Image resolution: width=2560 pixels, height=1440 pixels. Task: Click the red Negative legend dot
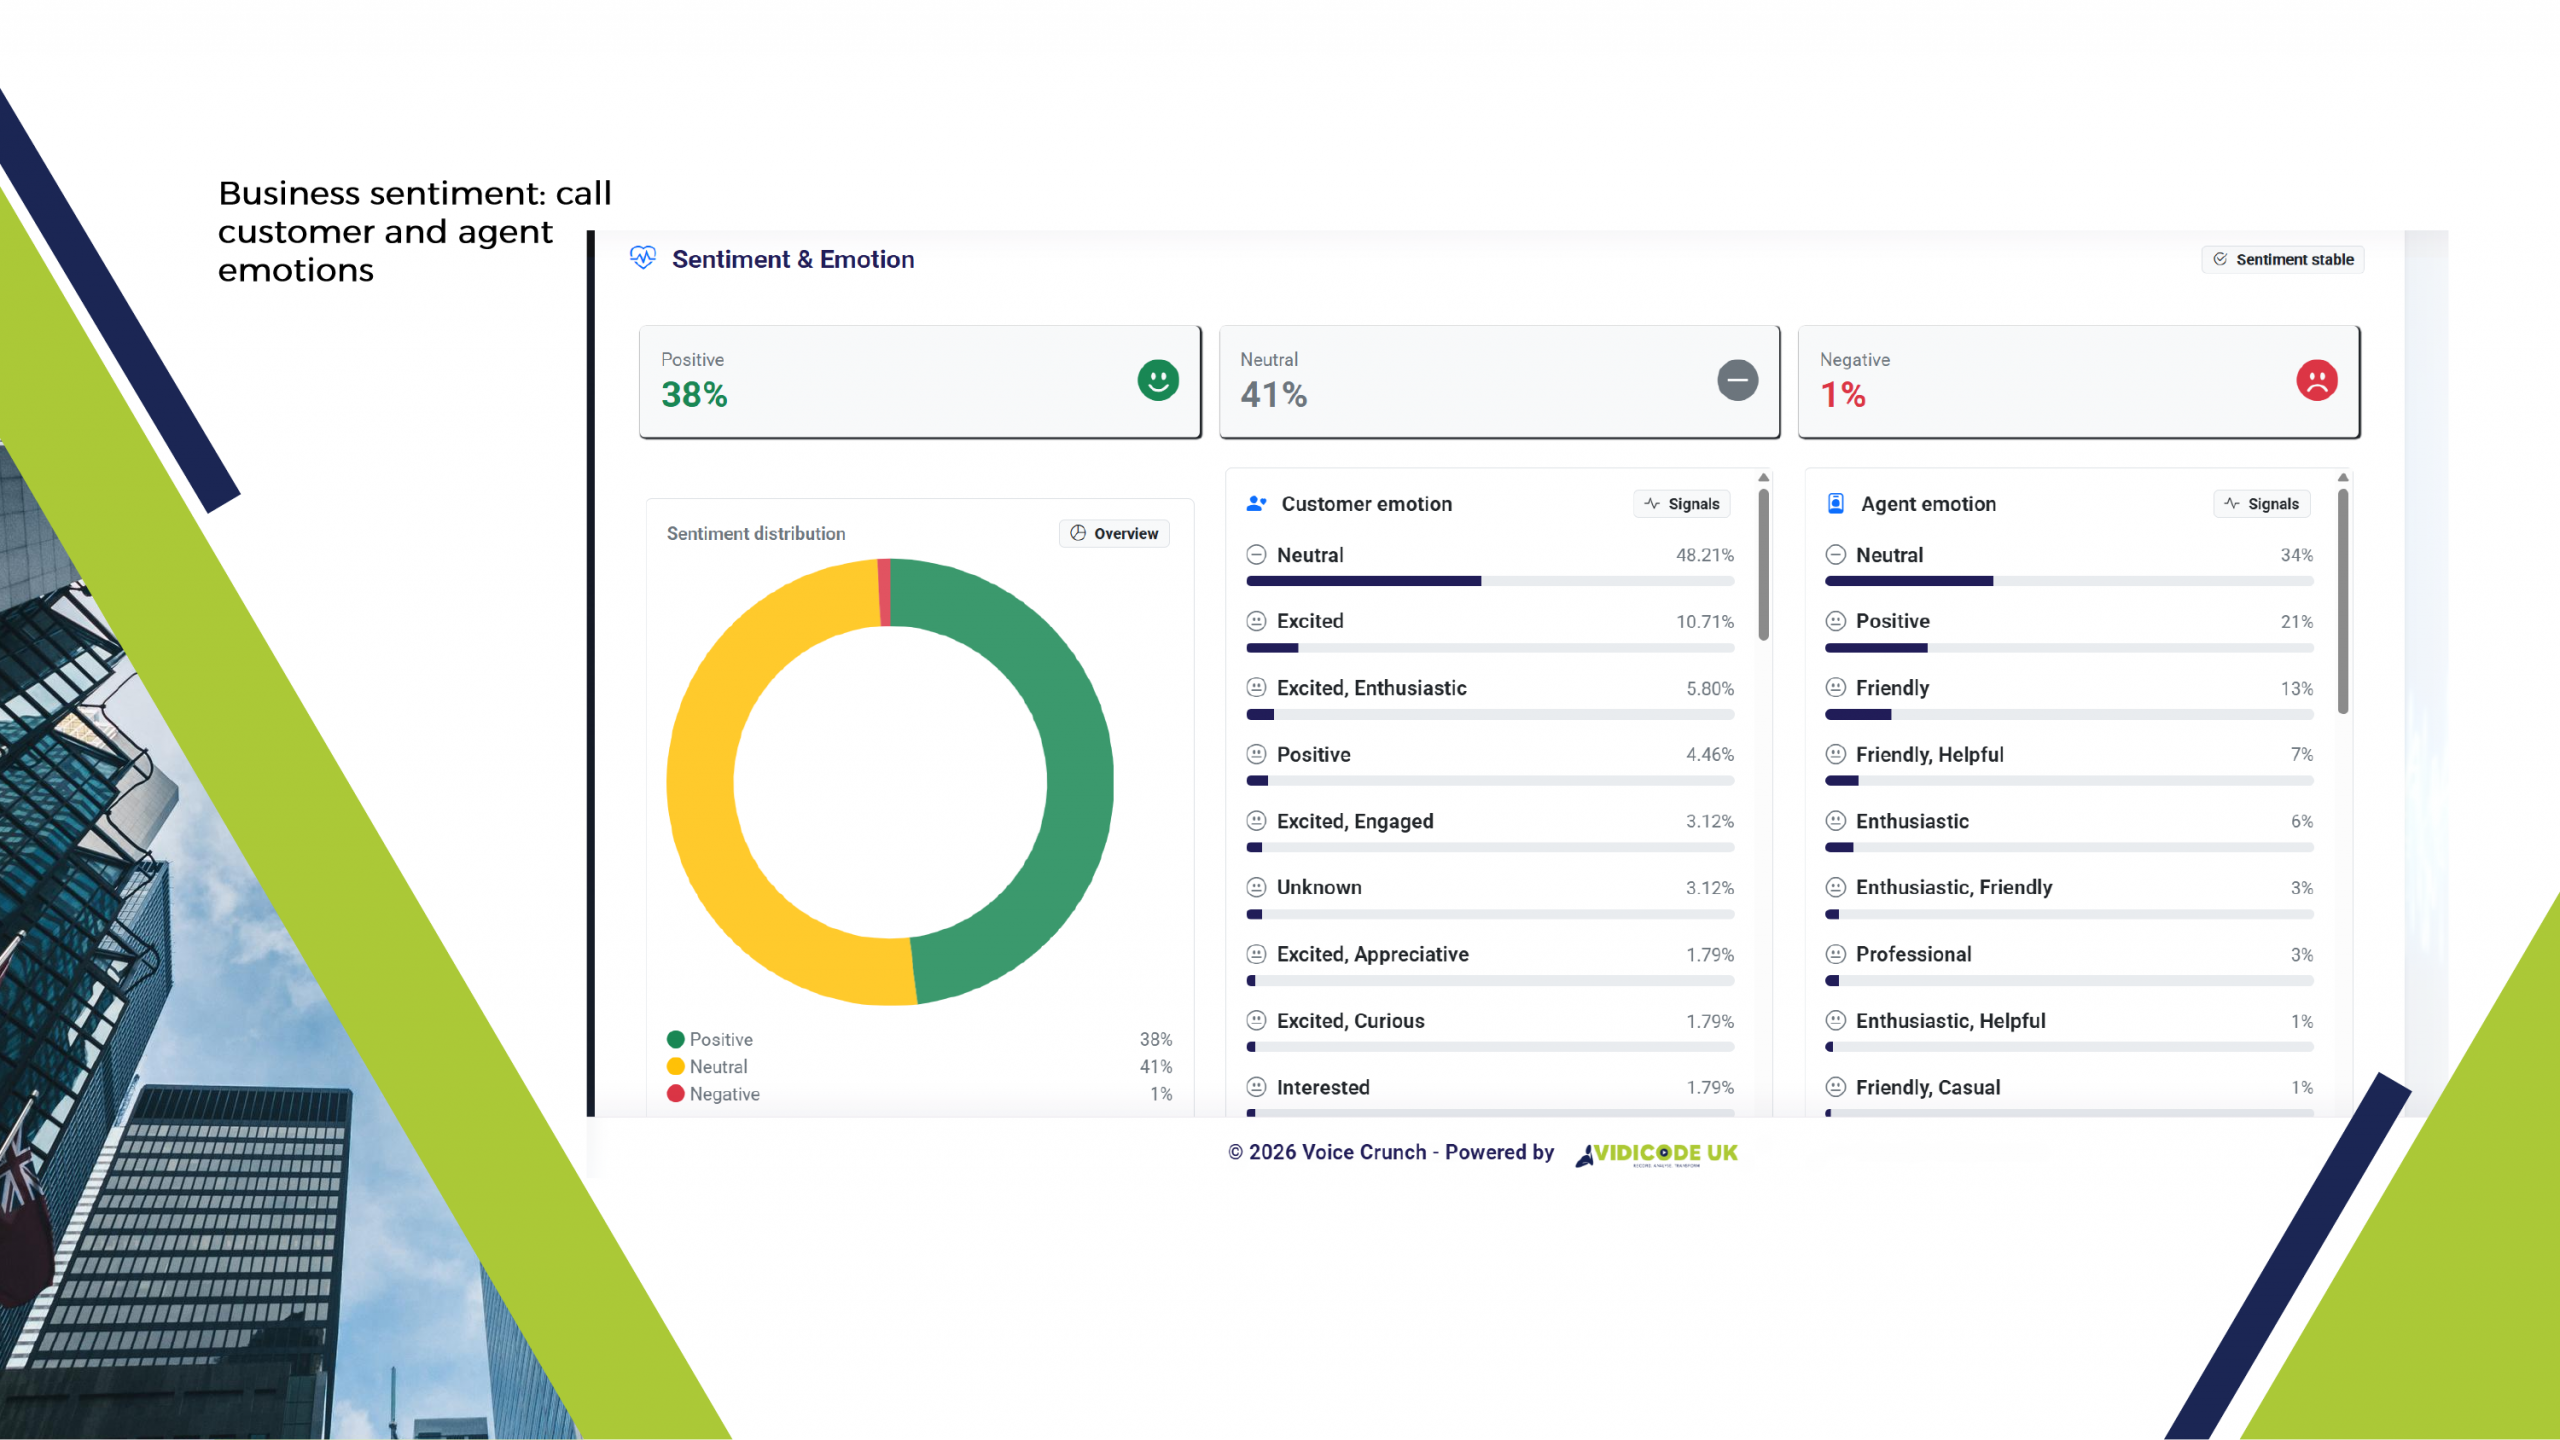click(x=676, y=1094)
